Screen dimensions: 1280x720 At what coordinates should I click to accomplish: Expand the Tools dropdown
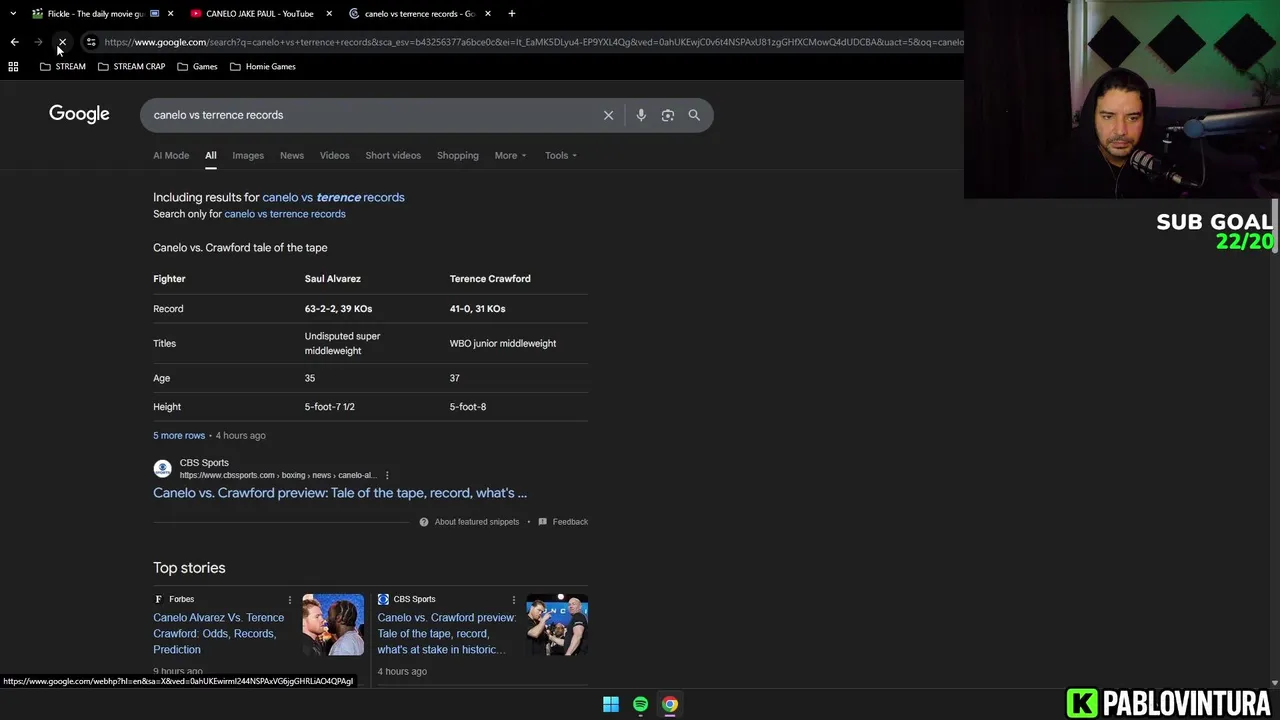[x=561, y=156]
